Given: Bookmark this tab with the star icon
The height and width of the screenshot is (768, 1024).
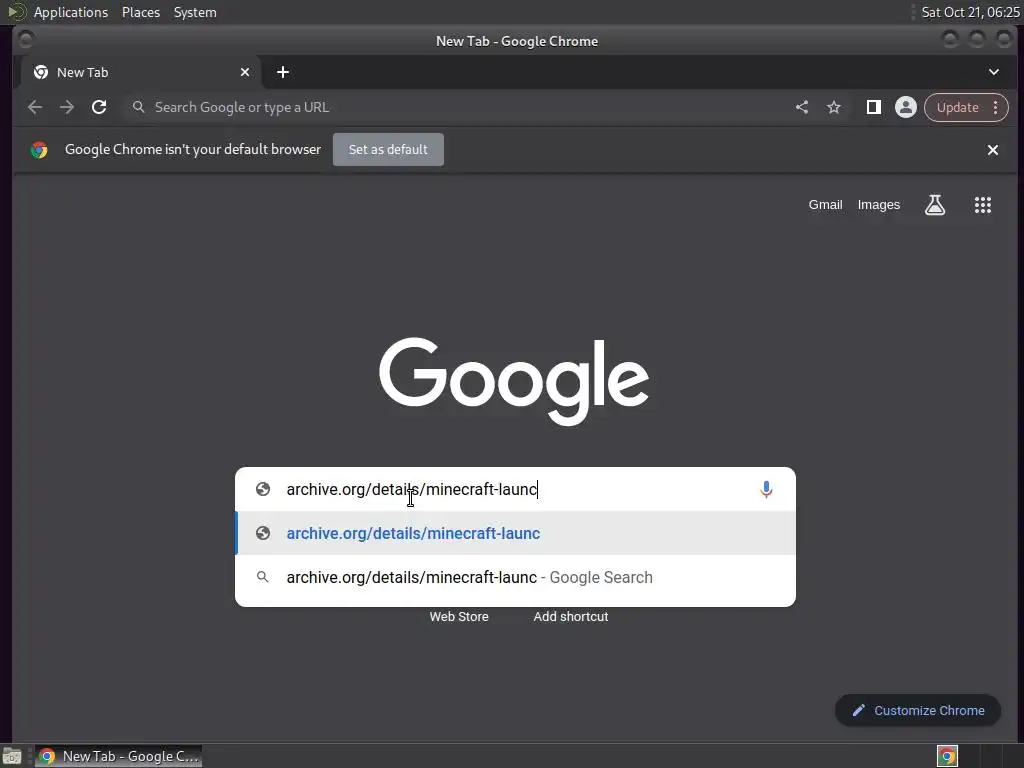Looking at the screenshot, I should pyautogui.click(x=834, y=107).
